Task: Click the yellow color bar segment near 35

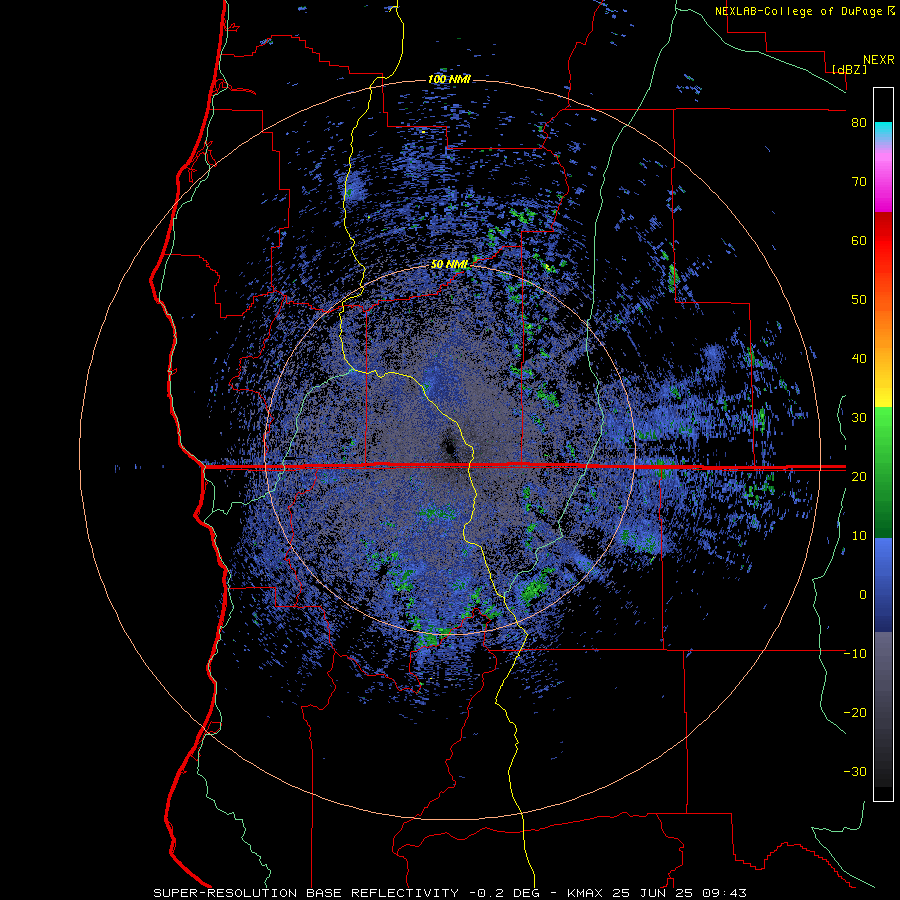Action: tap(883, 390)
